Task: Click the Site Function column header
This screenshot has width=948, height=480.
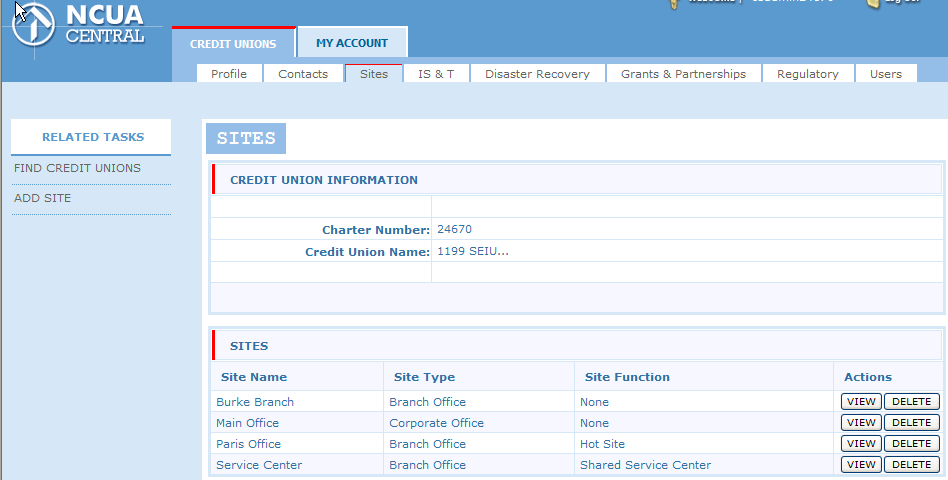Action: click(x=627, y=377)
